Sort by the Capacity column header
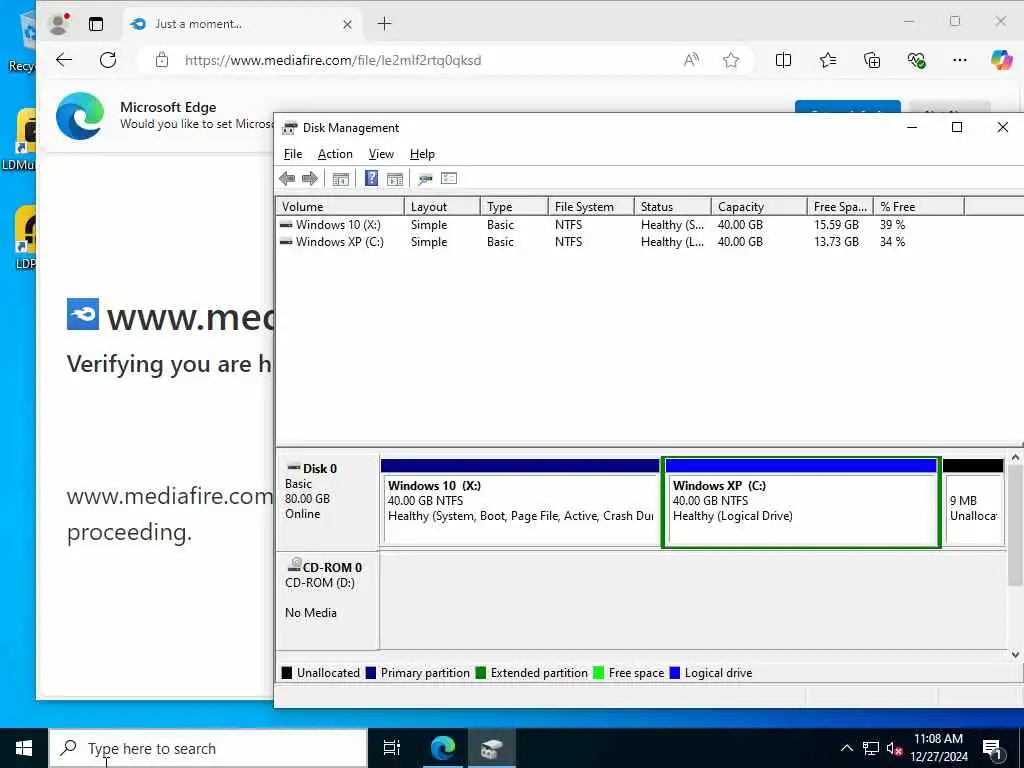Screen dimensions: 1024x768 coord(759,206)
